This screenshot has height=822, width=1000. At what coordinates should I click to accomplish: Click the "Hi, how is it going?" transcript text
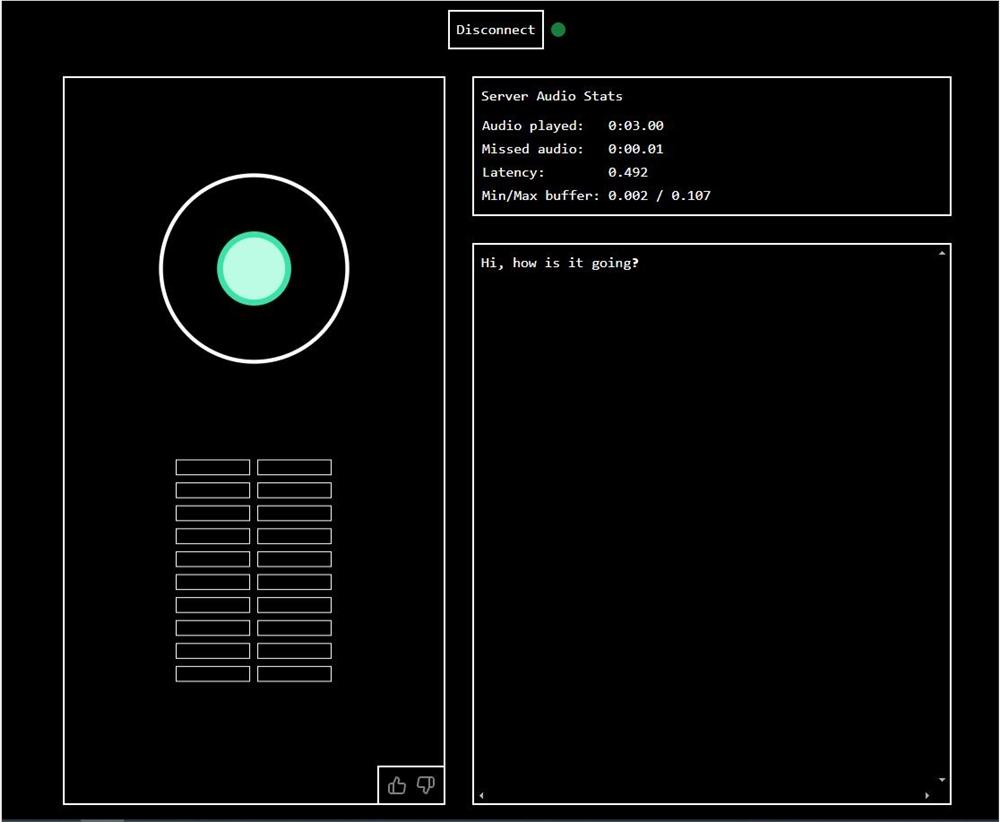(560, 264)
